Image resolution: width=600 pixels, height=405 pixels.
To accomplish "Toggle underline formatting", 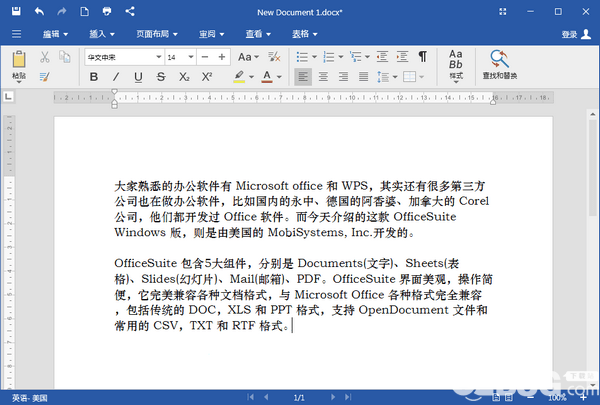I will [x=139, y=77].
